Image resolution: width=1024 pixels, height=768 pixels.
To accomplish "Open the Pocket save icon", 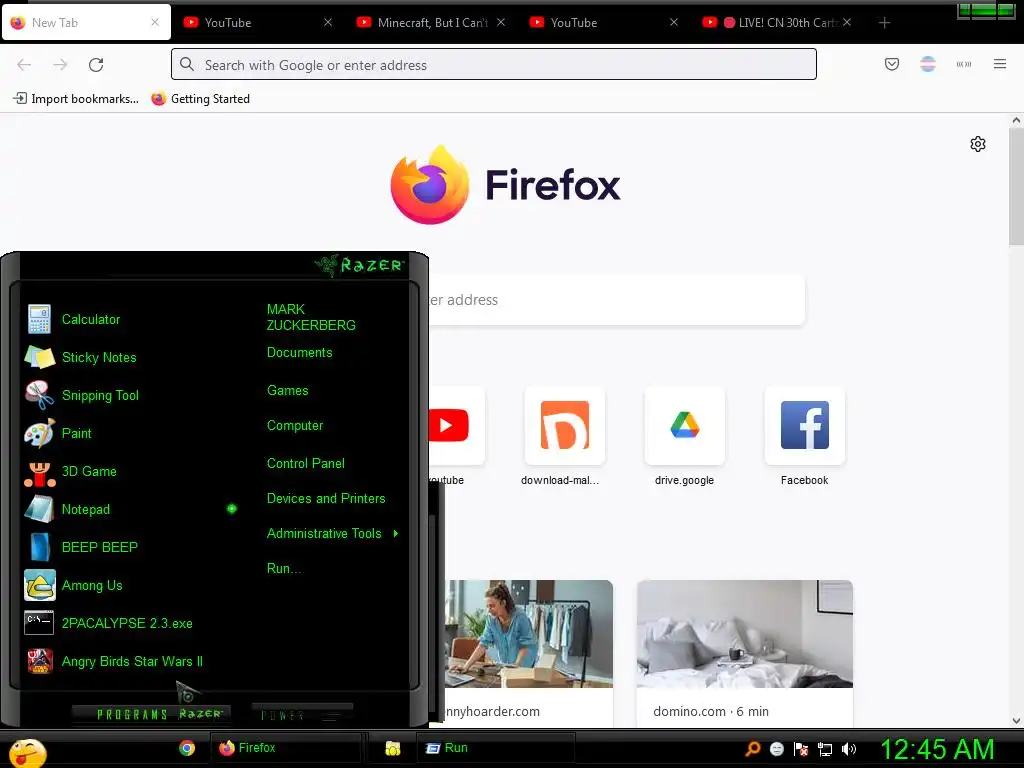I will pos(891,64).
